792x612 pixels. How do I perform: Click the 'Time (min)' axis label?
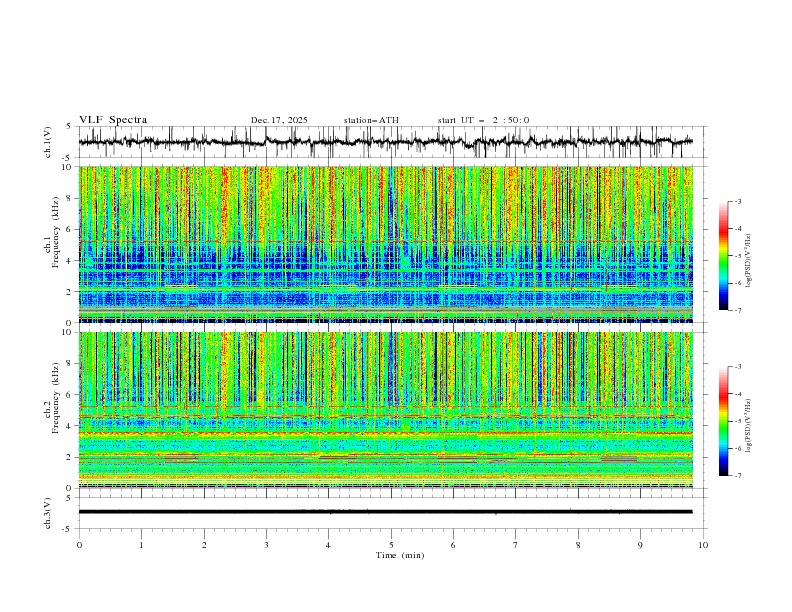coord(400,555)
